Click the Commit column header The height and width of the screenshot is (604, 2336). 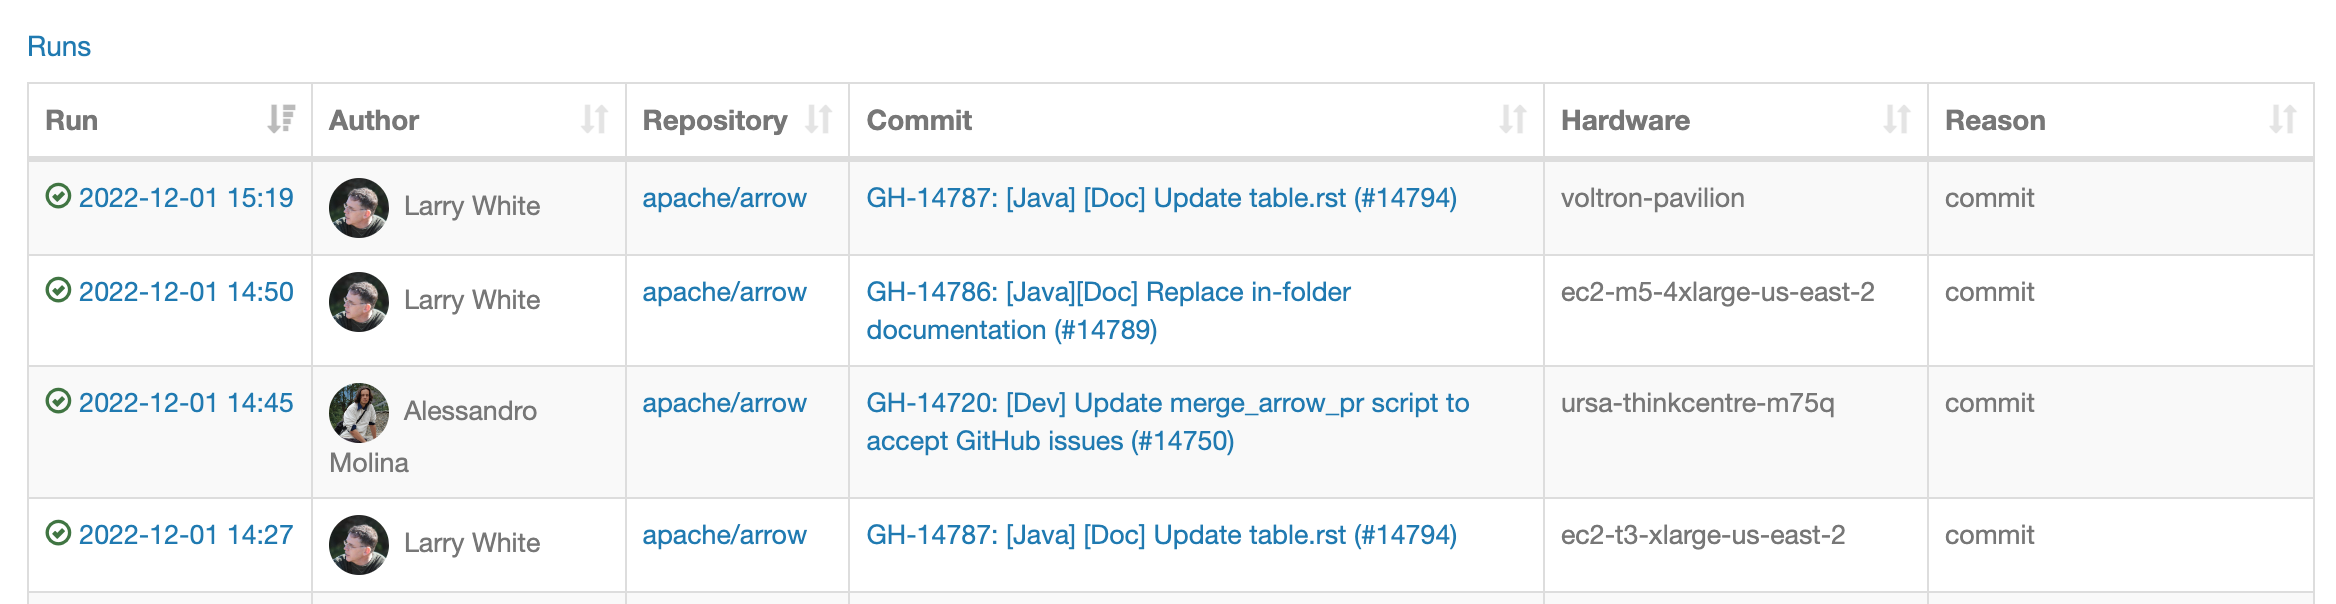(918, 120)
